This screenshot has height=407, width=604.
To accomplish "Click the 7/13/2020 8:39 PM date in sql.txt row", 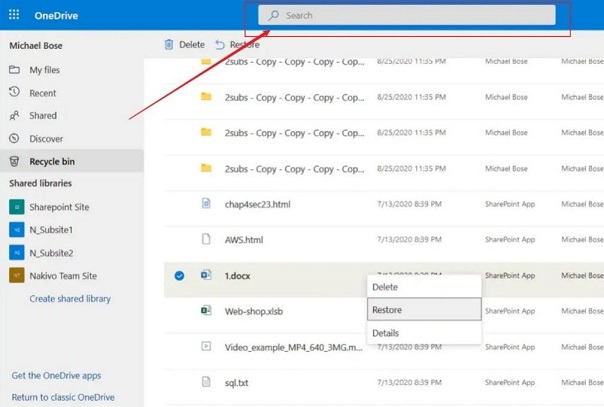I will pyautogui.click(x=409, y=382).
